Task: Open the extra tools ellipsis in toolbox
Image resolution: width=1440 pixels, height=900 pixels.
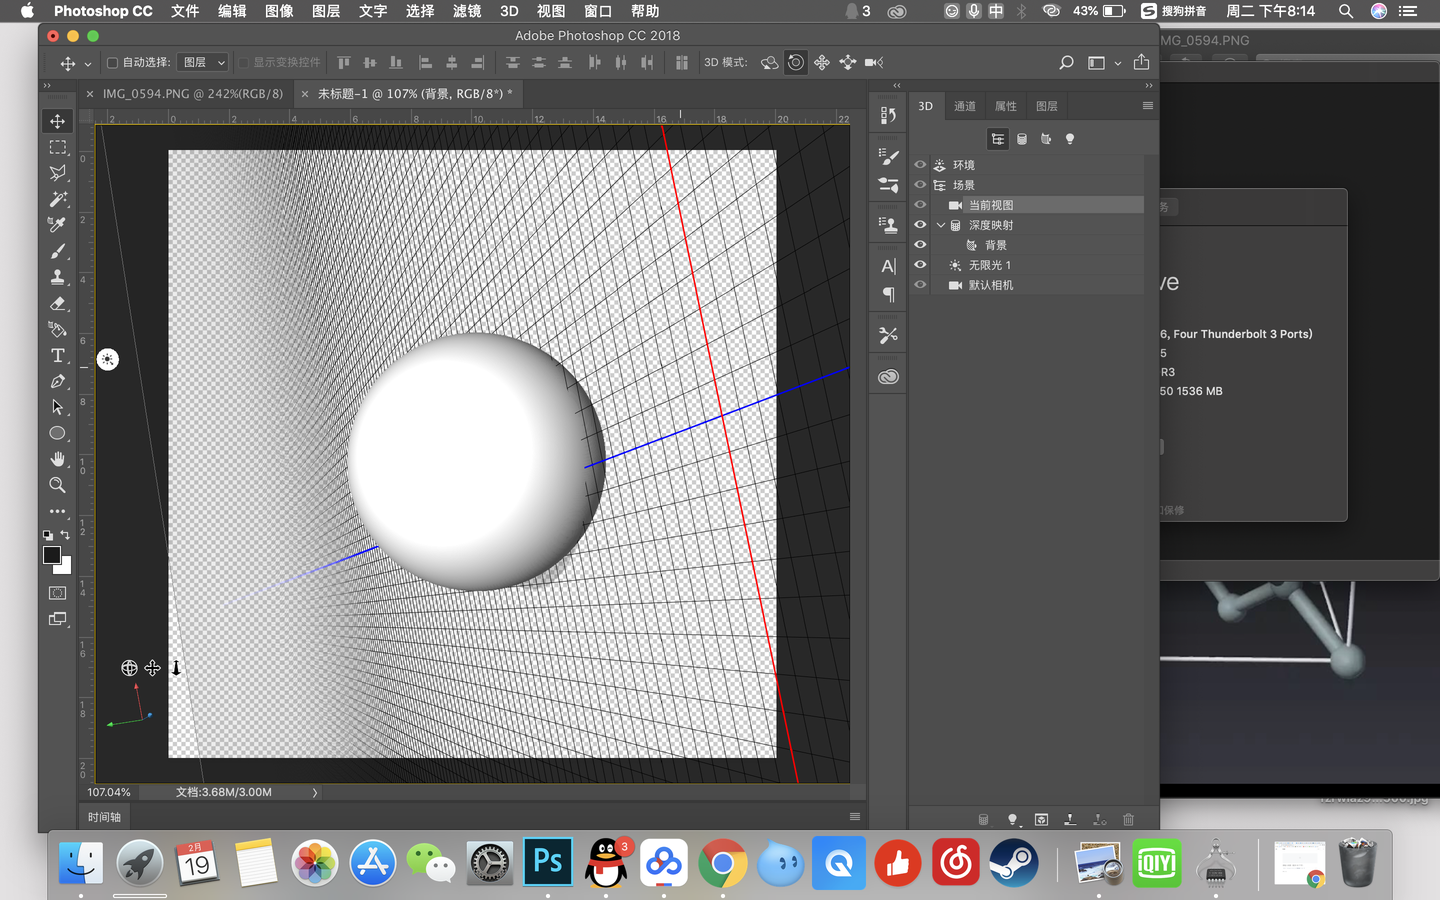Action: [x=58, y=511]
